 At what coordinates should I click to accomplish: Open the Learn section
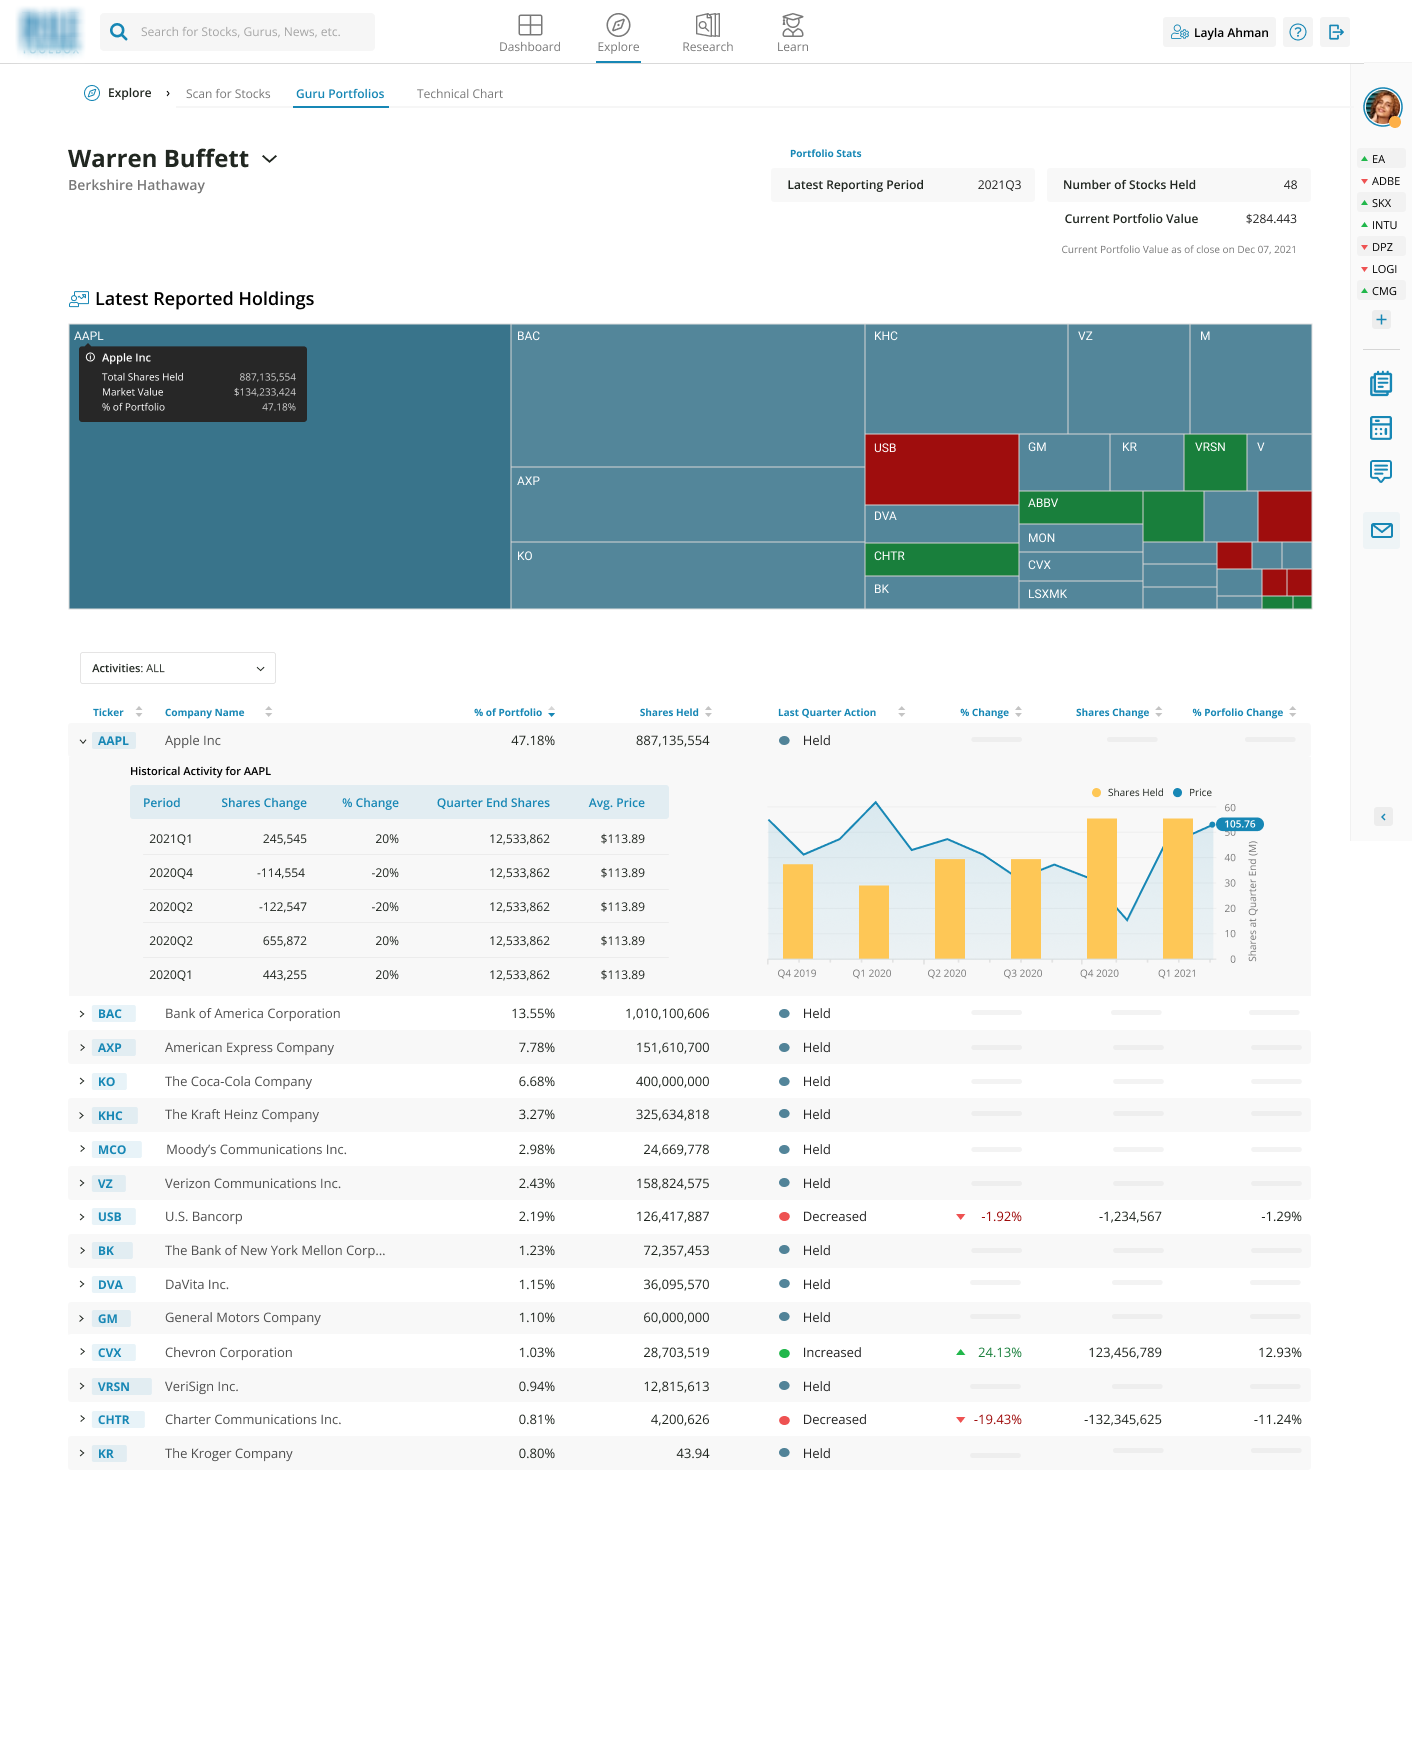[793, 33]
